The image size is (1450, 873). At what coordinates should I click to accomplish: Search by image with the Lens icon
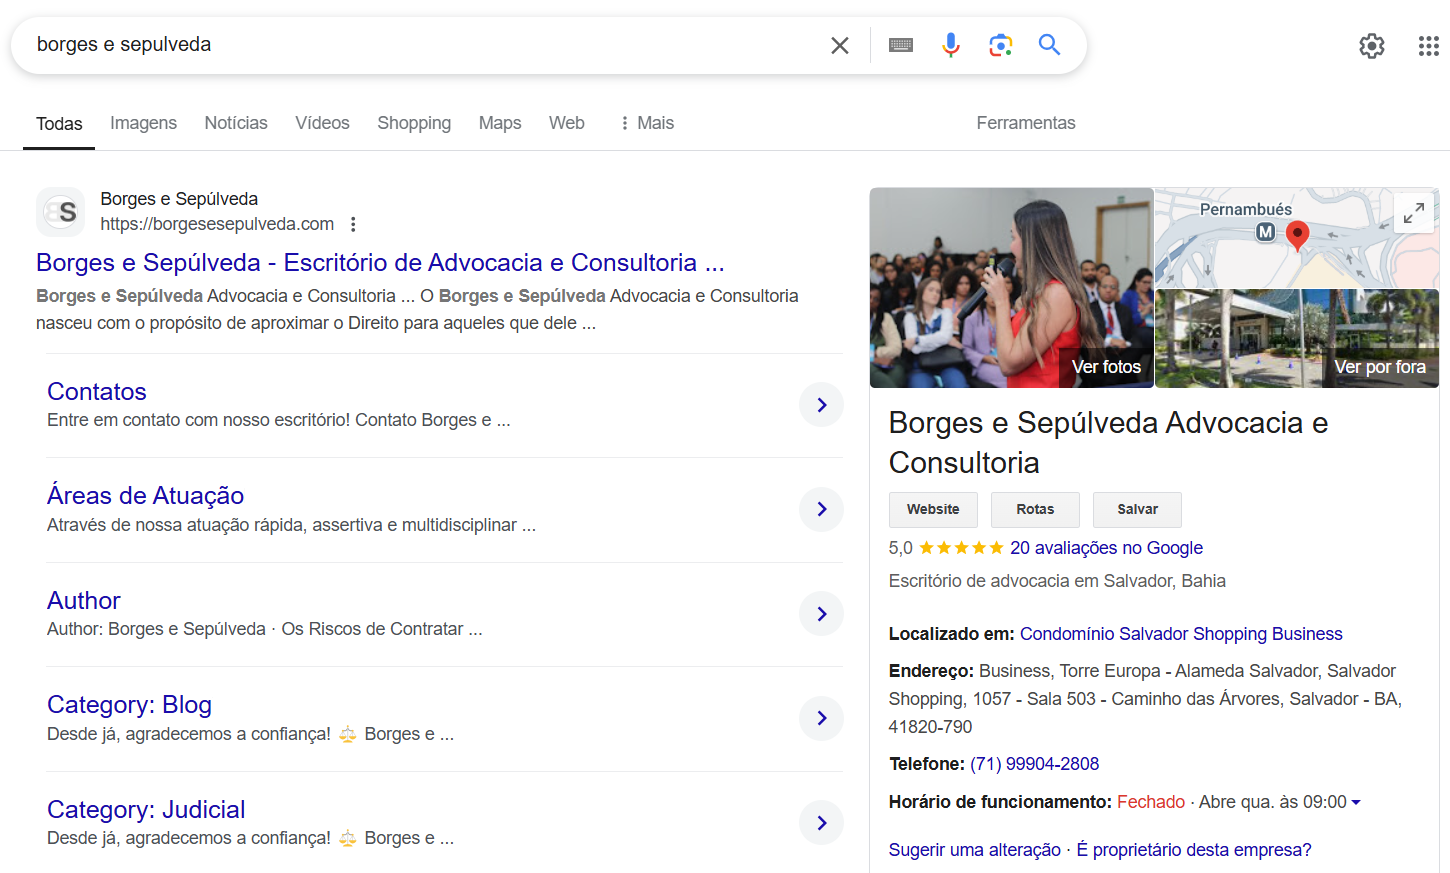click(x=1000, y=45)
